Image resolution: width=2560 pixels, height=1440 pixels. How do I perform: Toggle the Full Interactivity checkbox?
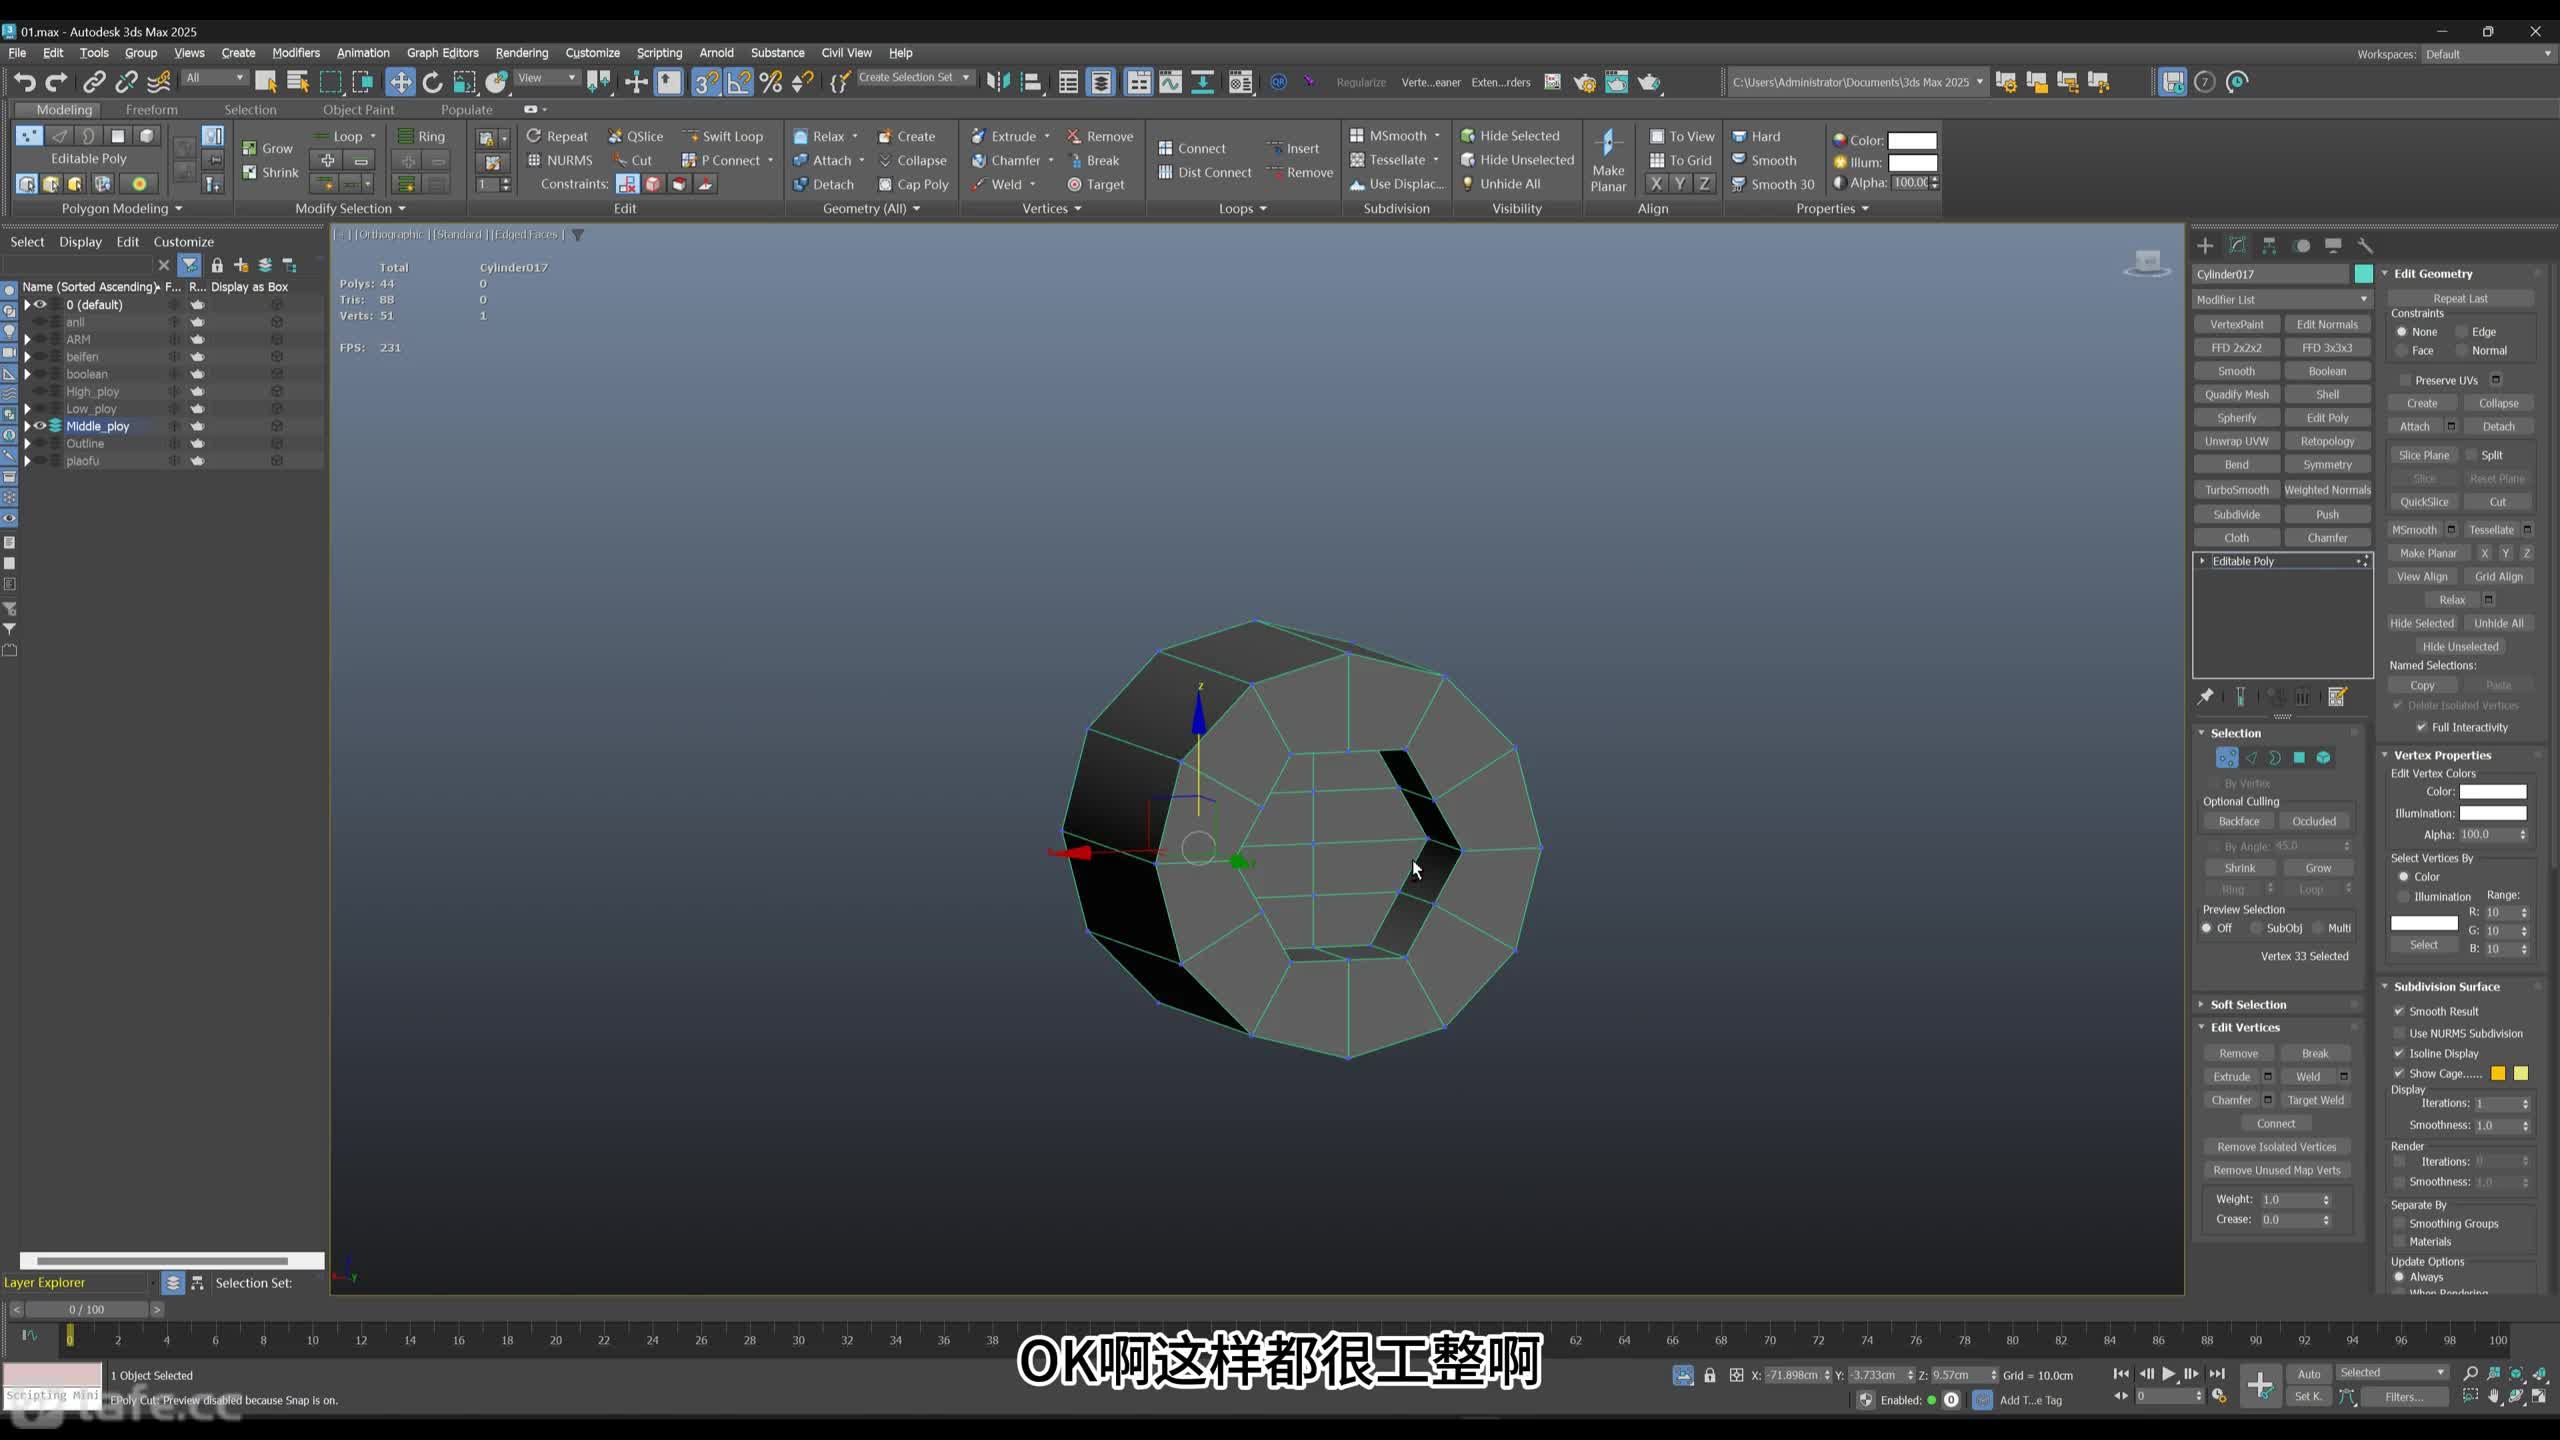click(2422, 727)
